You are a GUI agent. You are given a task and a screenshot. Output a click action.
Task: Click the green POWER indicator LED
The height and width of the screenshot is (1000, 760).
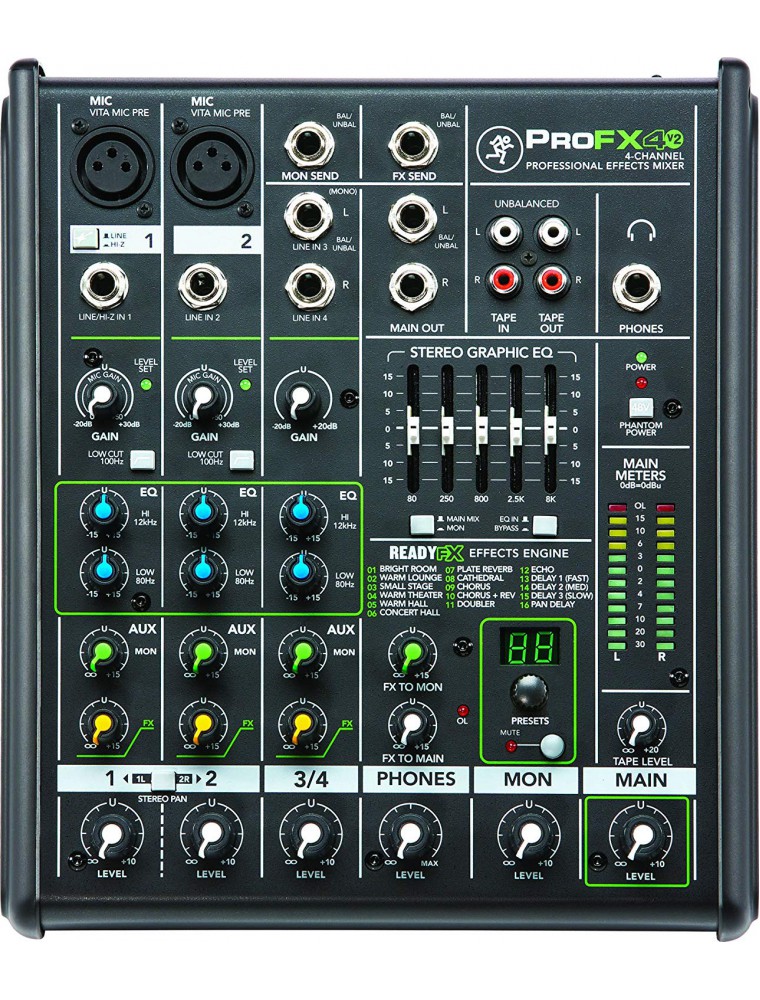[x=641, y=357]
